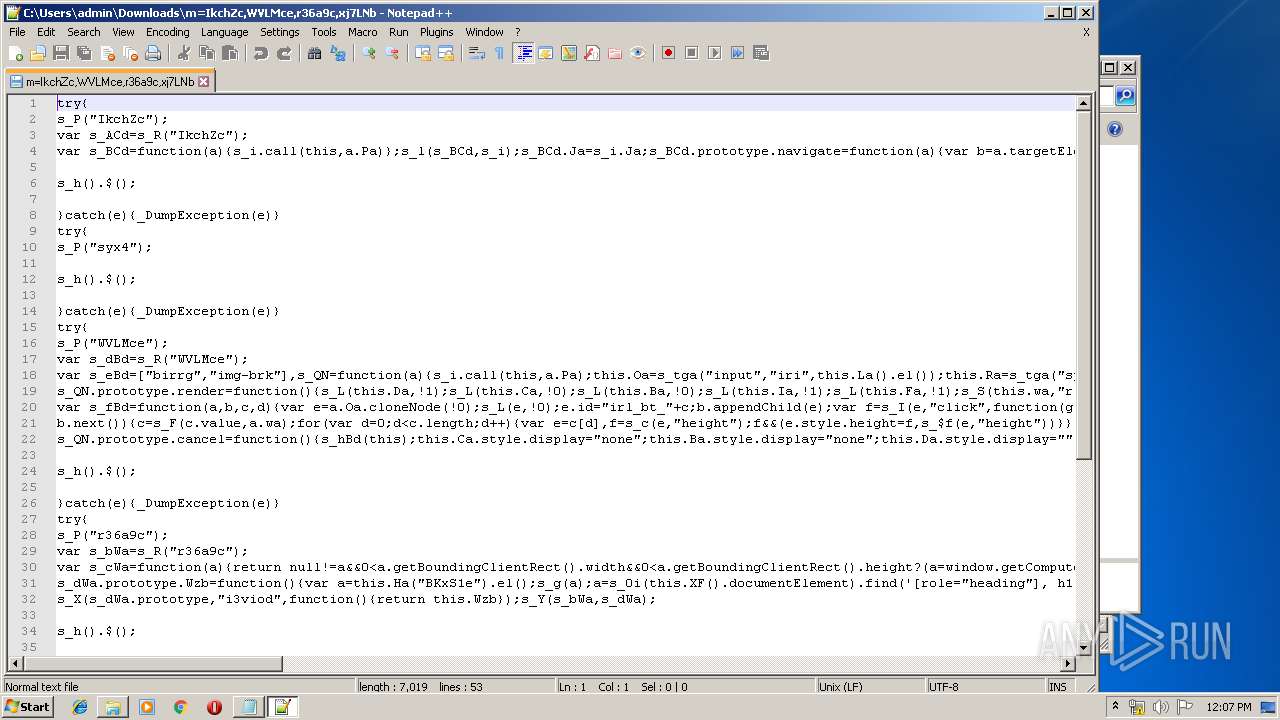The width and height of the screenshot is (1280, 720).
Task: Toggle show all characters pilcrow icon
Action: [x=499, y=53]
